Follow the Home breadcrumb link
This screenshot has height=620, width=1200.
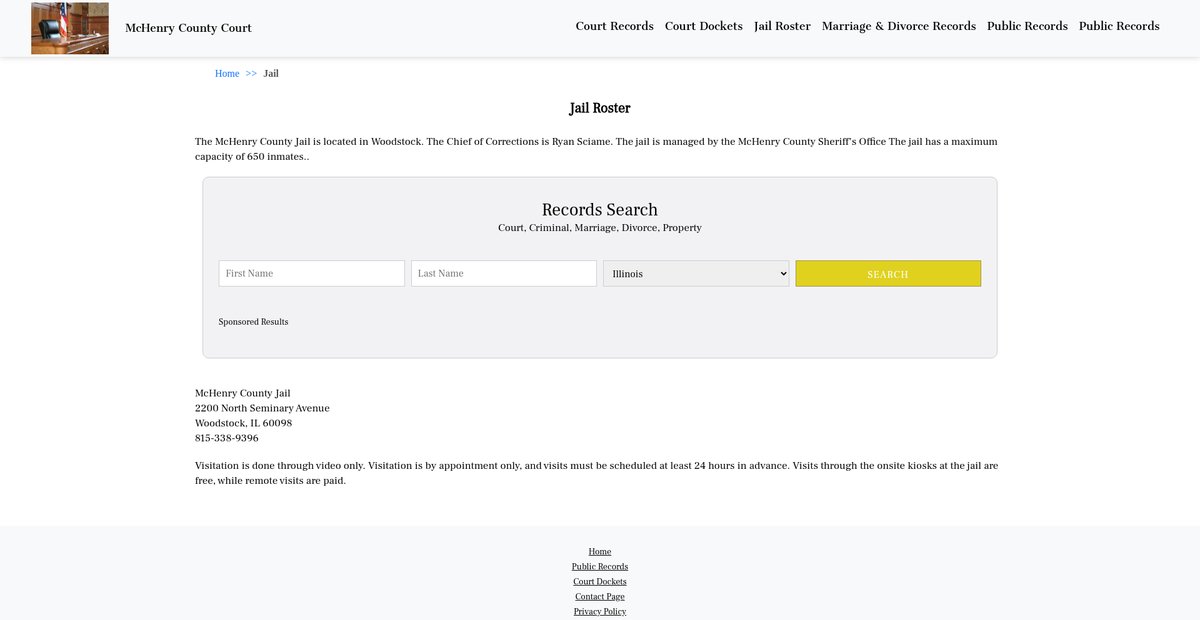(227, 74)
